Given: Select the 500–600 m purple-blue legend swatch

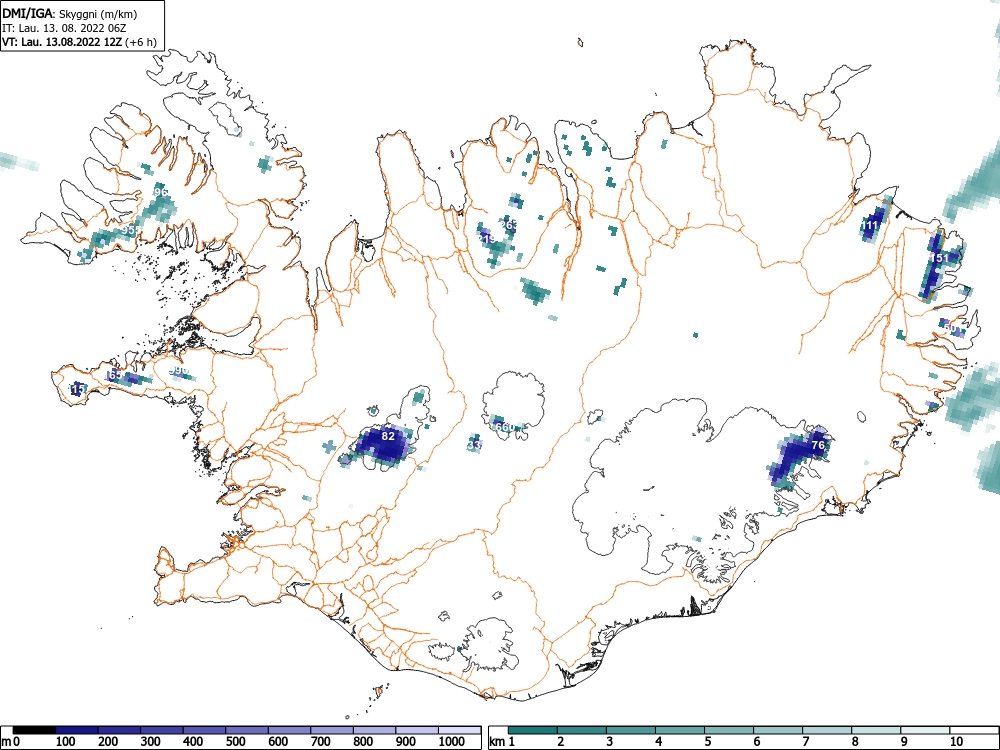Looking at the screenshot, I should click(247, 730).
